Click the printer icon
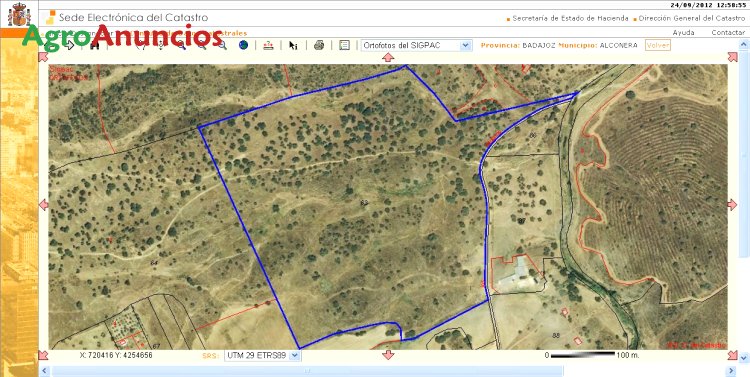Viewport: 750px width, 377px height. 319,45
